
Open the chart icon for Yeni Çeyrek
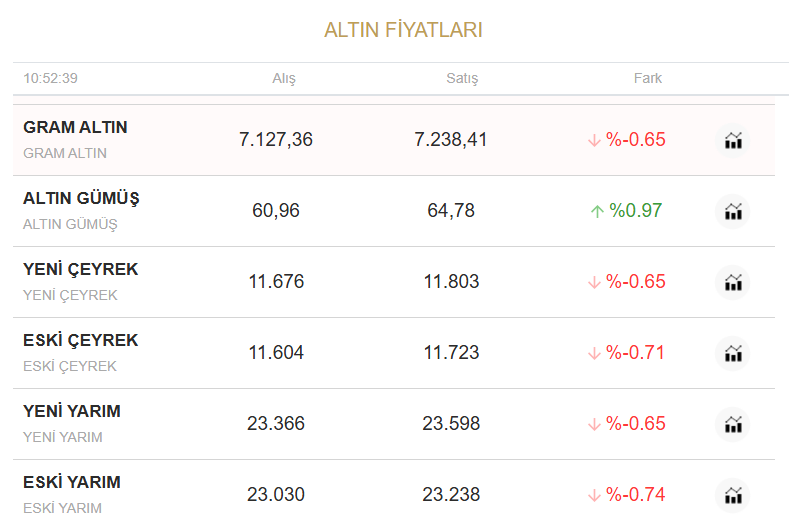click(733, 282)
